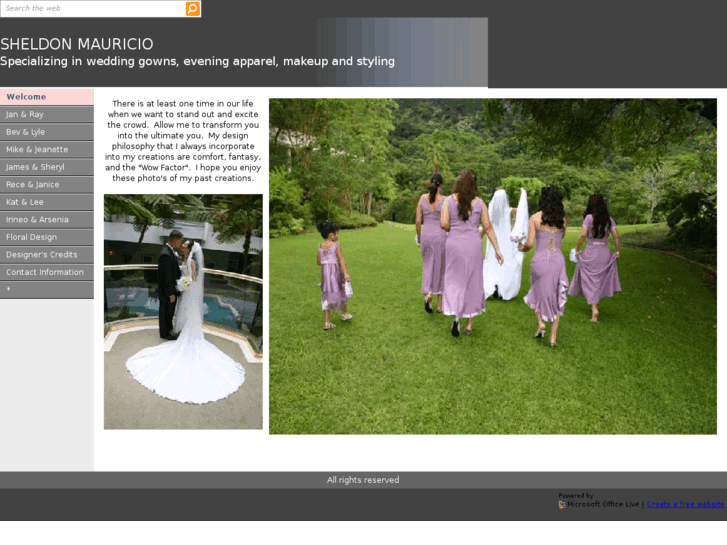Image resolution: width=727 pixels, height=545 pixels.
Task: View the Designer's Credits page
Action: point(47,255)
